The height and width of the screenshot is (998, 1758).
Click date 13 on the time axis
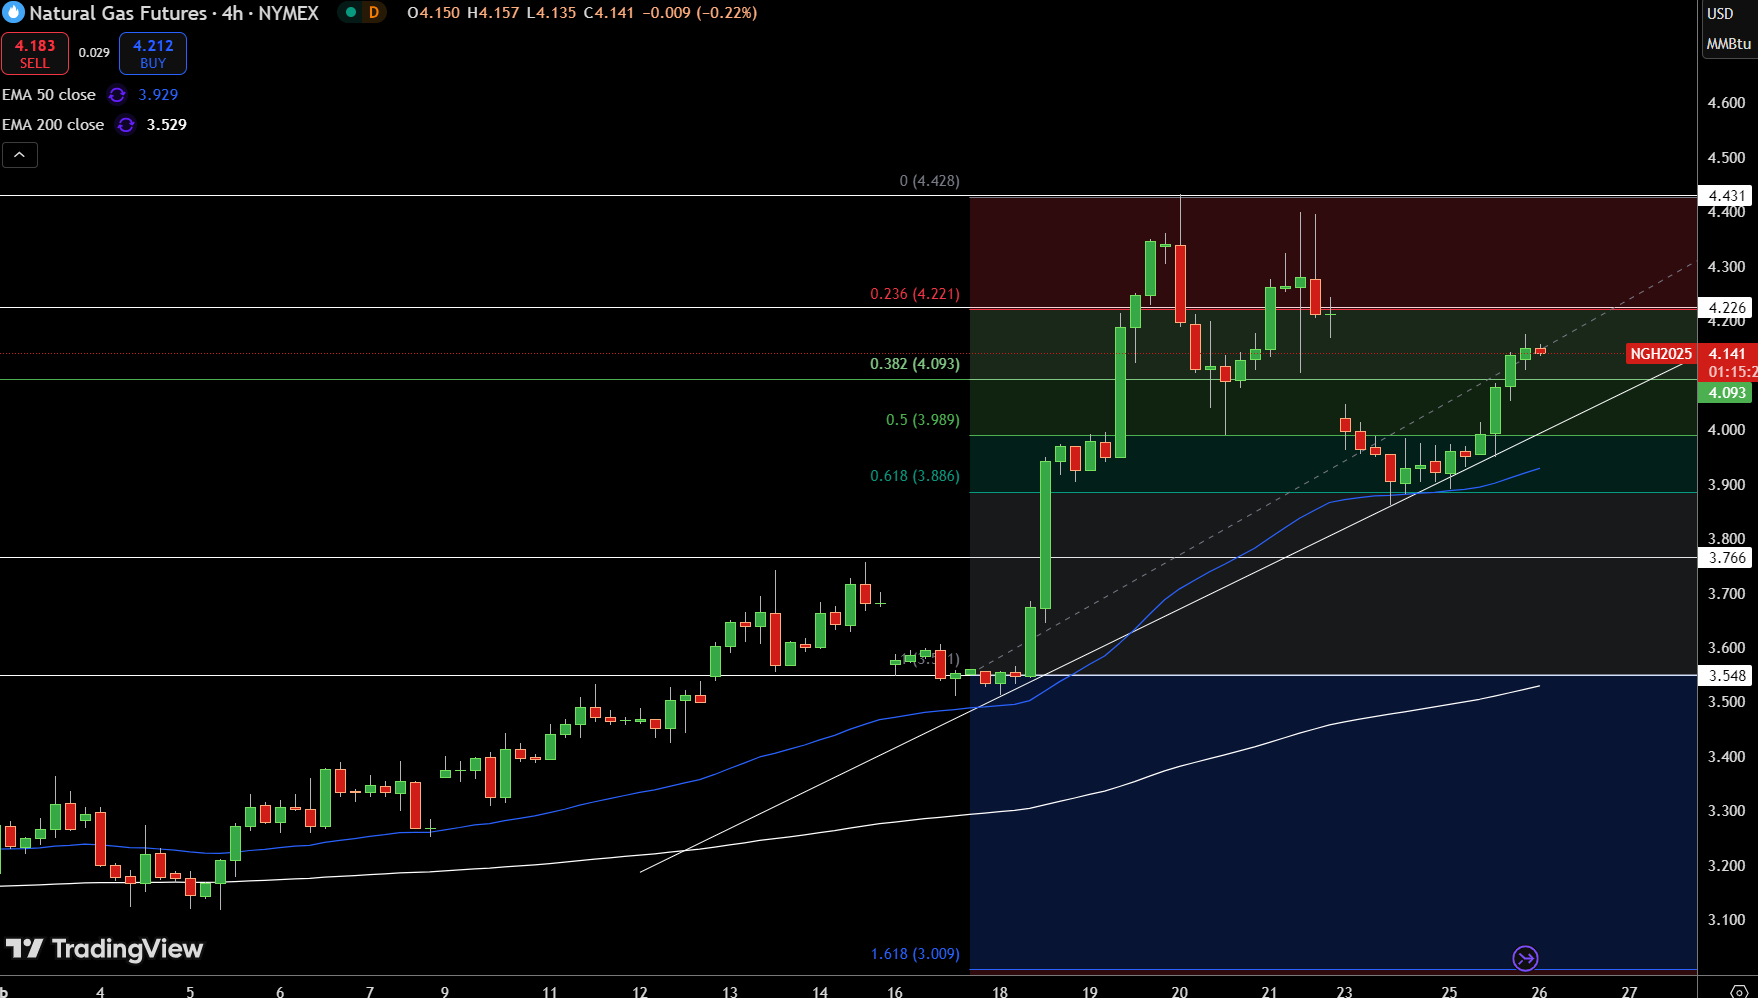pyautogui.click(x=730, y=991)
